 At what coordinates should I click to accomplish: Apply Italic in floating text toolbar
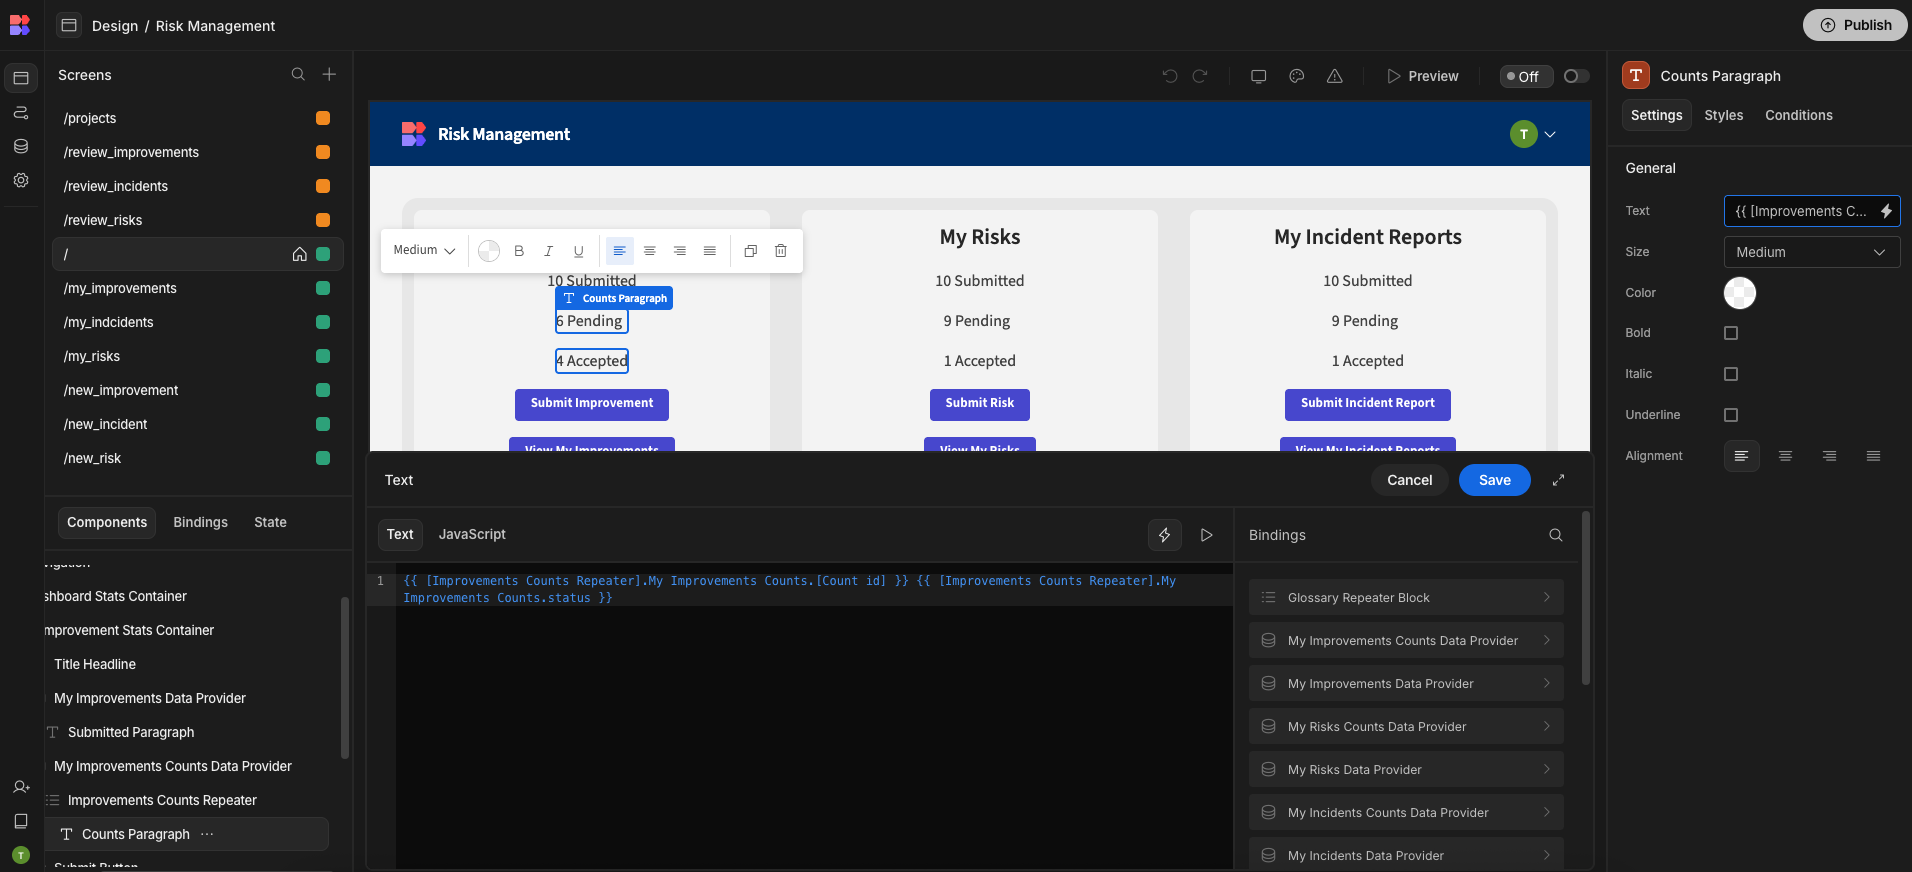click(x=548, y=251)
